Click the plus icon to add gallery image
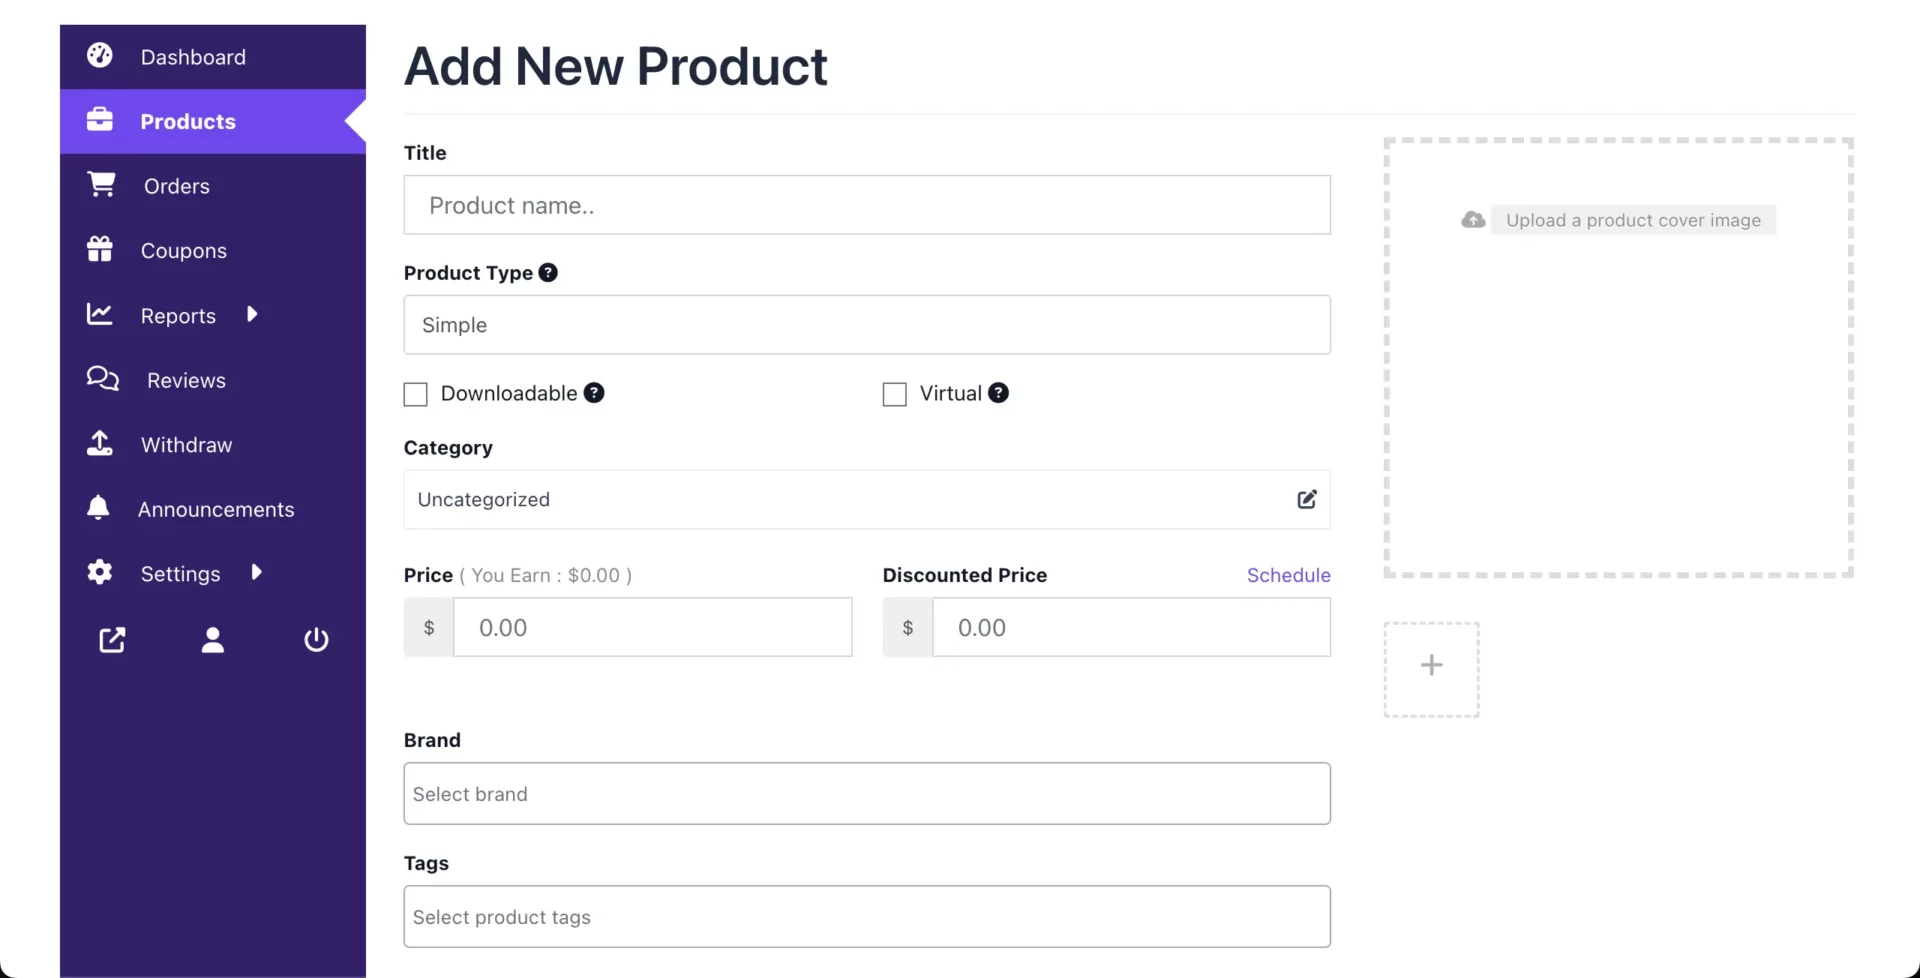 pyautogui.click(x=1431, y=665)
